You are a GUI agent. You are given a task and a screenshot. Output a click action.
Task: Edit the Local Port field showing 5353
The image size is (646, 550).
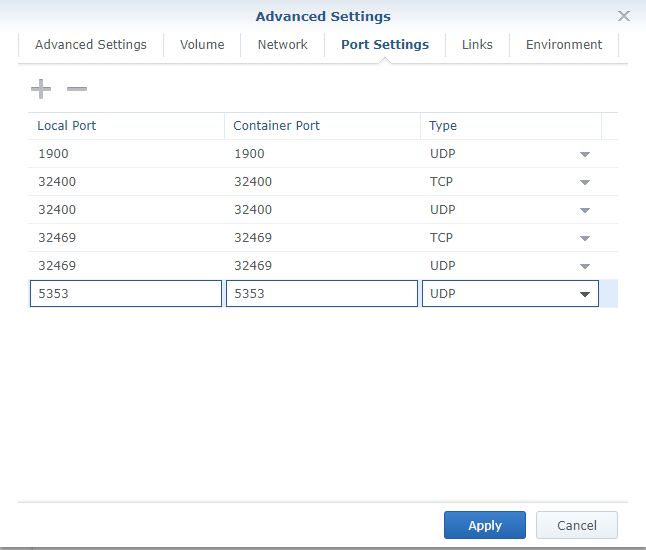[126, 294]
